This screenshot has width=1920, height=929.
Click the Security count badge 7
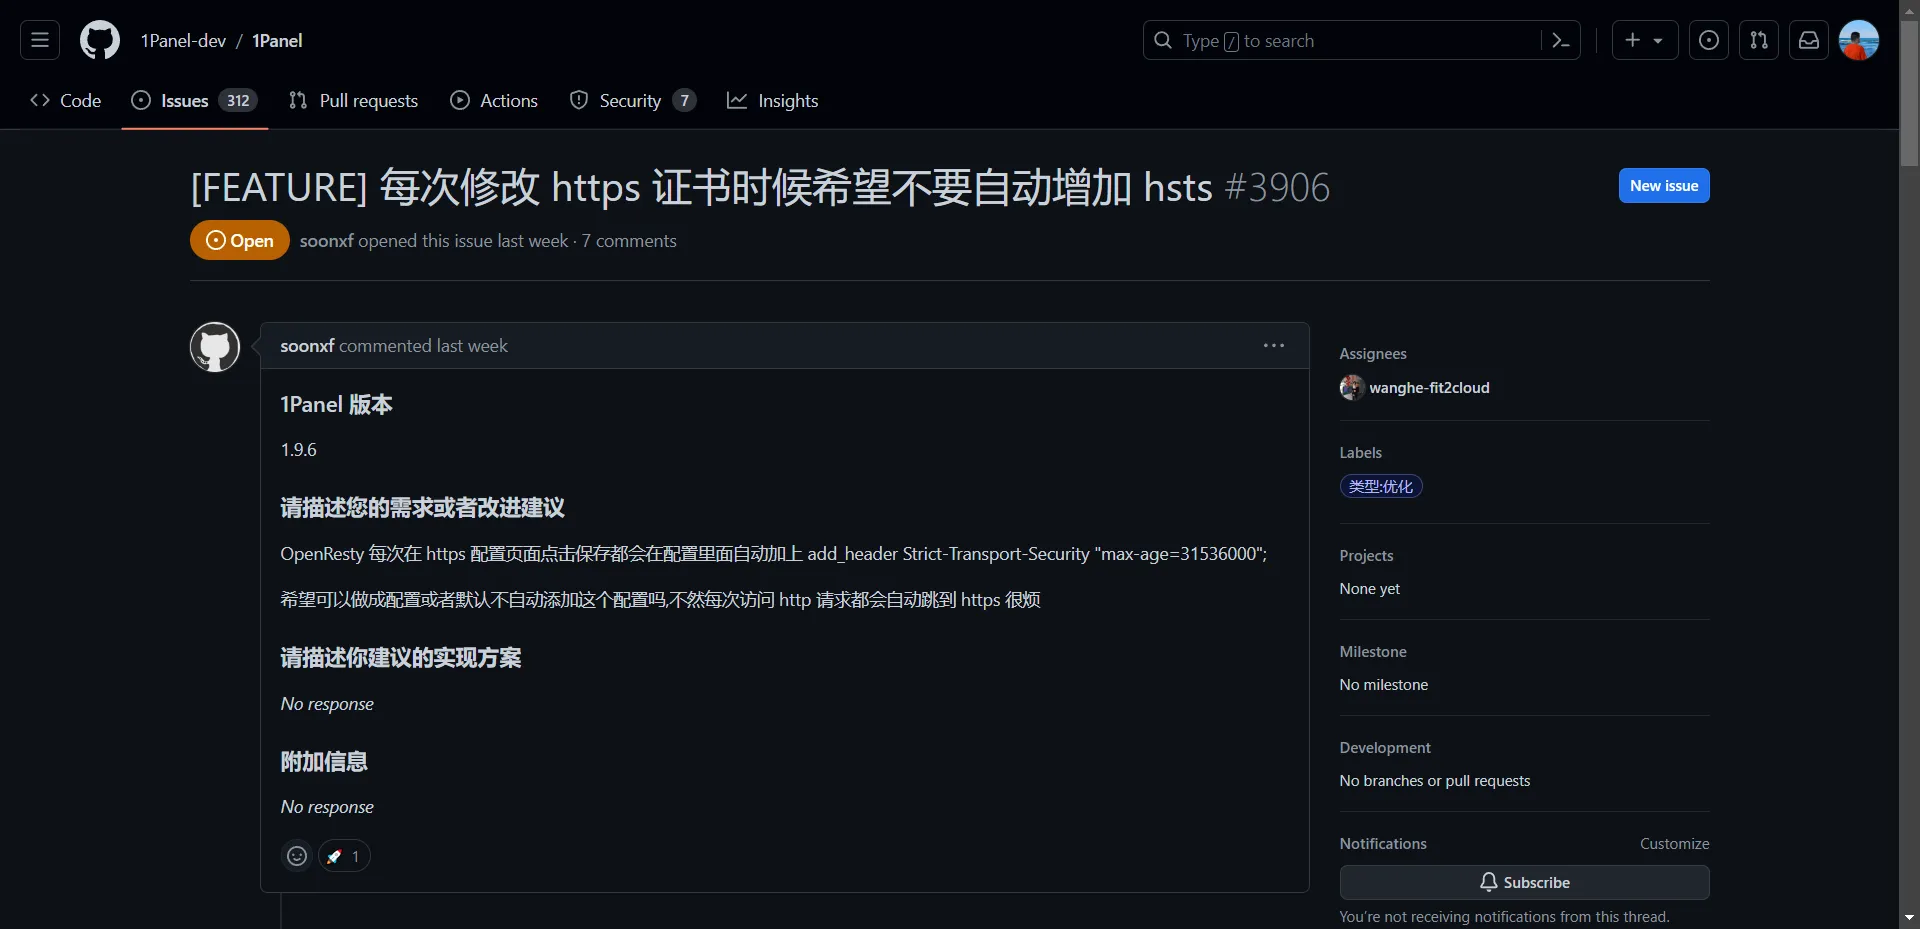(684, 100)
